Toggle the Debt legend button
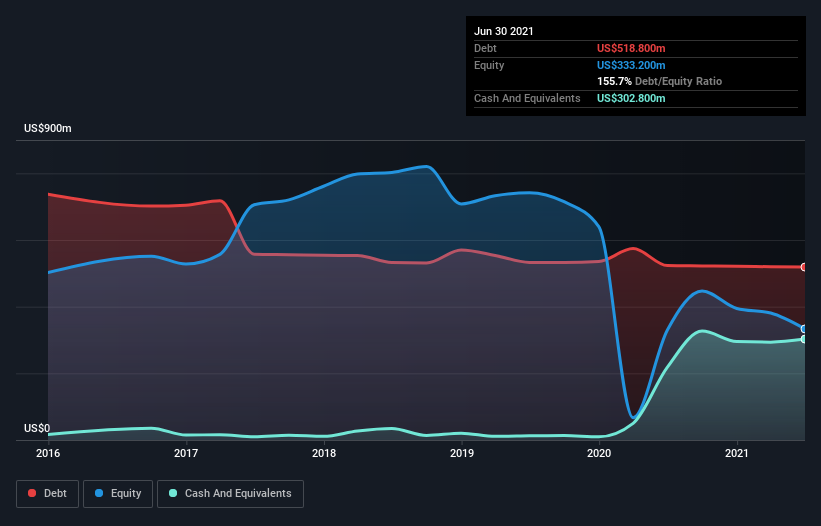The width and height of the screenshot is (821, 526). click(x=47, y=494)
